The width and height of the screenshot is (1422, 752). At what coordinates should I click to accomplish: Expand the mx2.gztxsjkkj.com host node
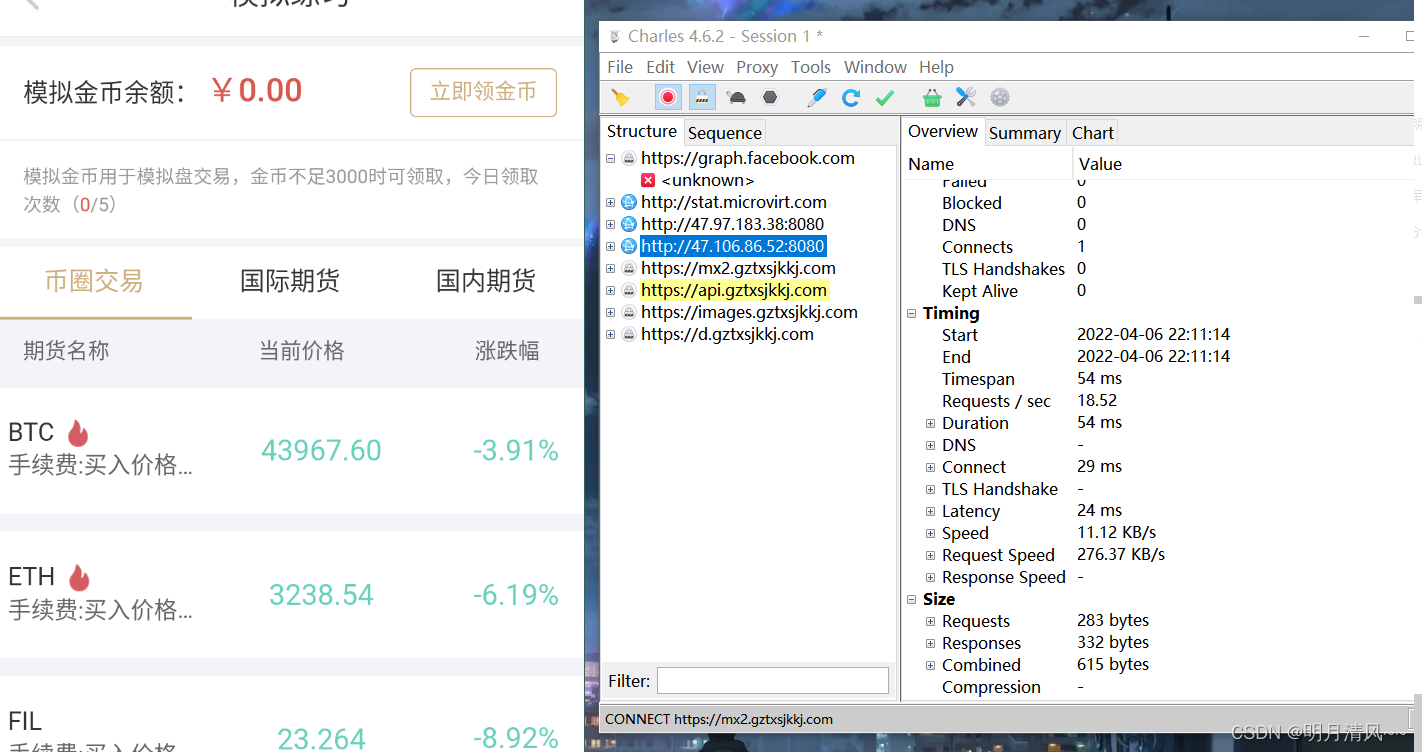(x=611, y=268)
